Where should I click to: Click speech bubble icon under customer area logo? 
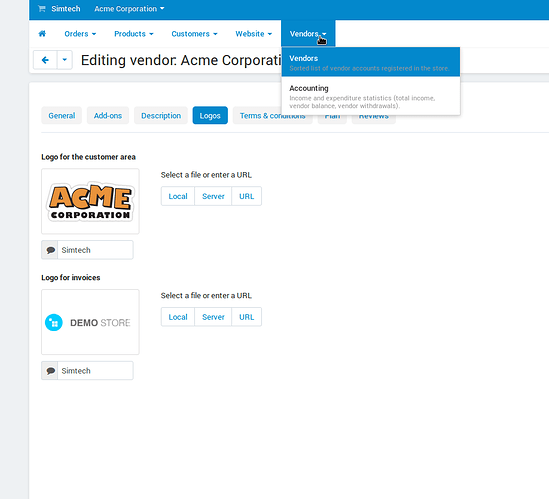click(50, 250)
